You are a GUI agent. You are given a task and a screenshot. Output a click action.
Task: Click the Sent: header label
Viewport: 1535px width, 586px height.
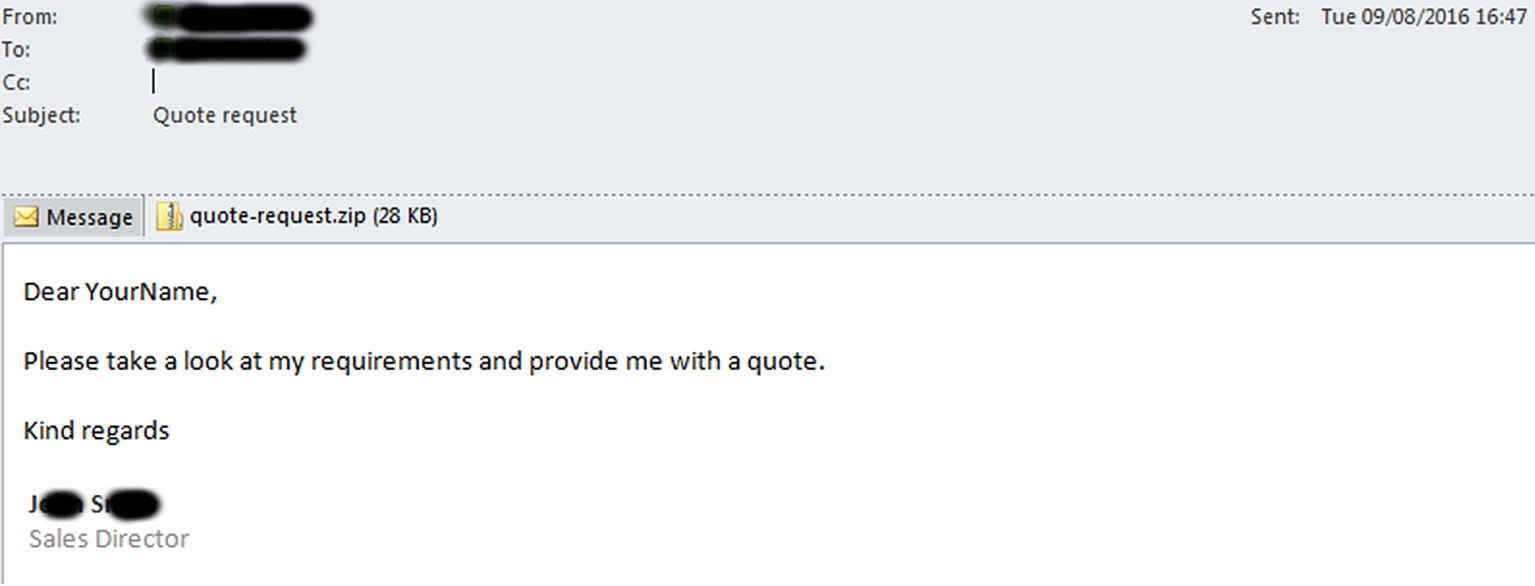1275,17
